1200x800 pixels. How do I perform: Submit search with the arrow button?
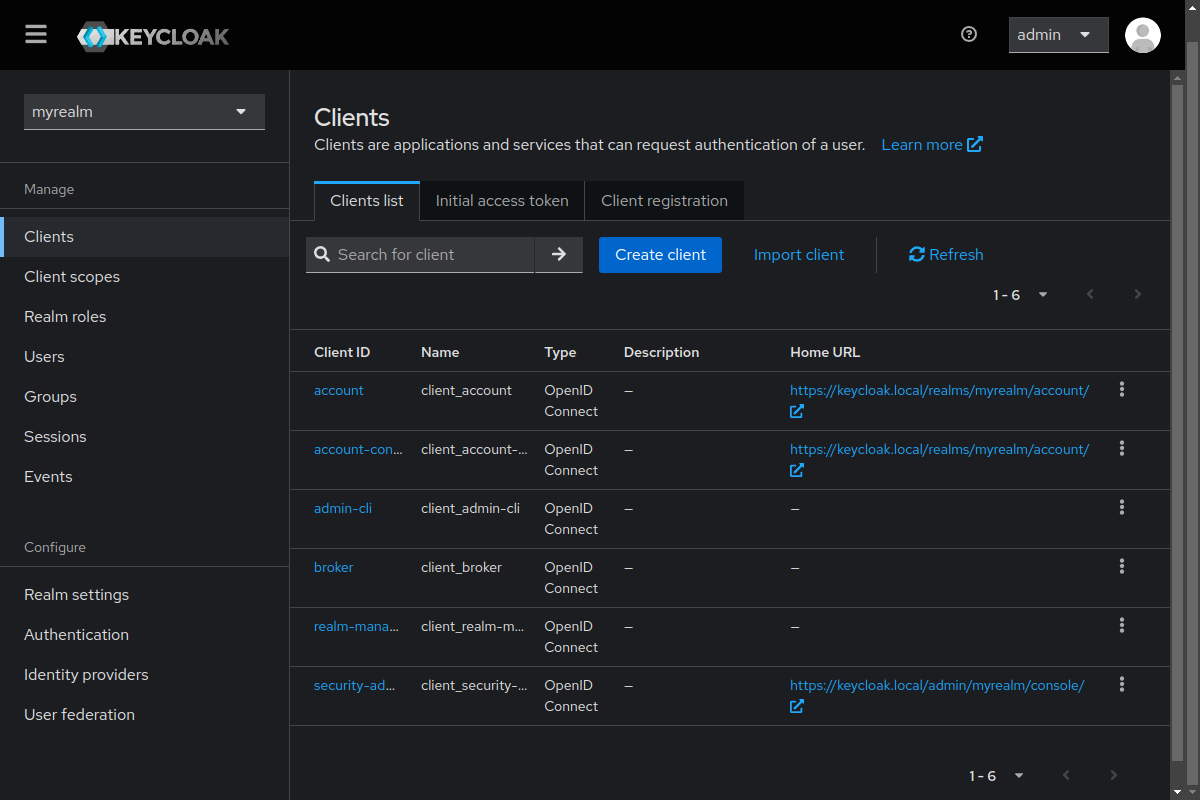pos(559,255)
